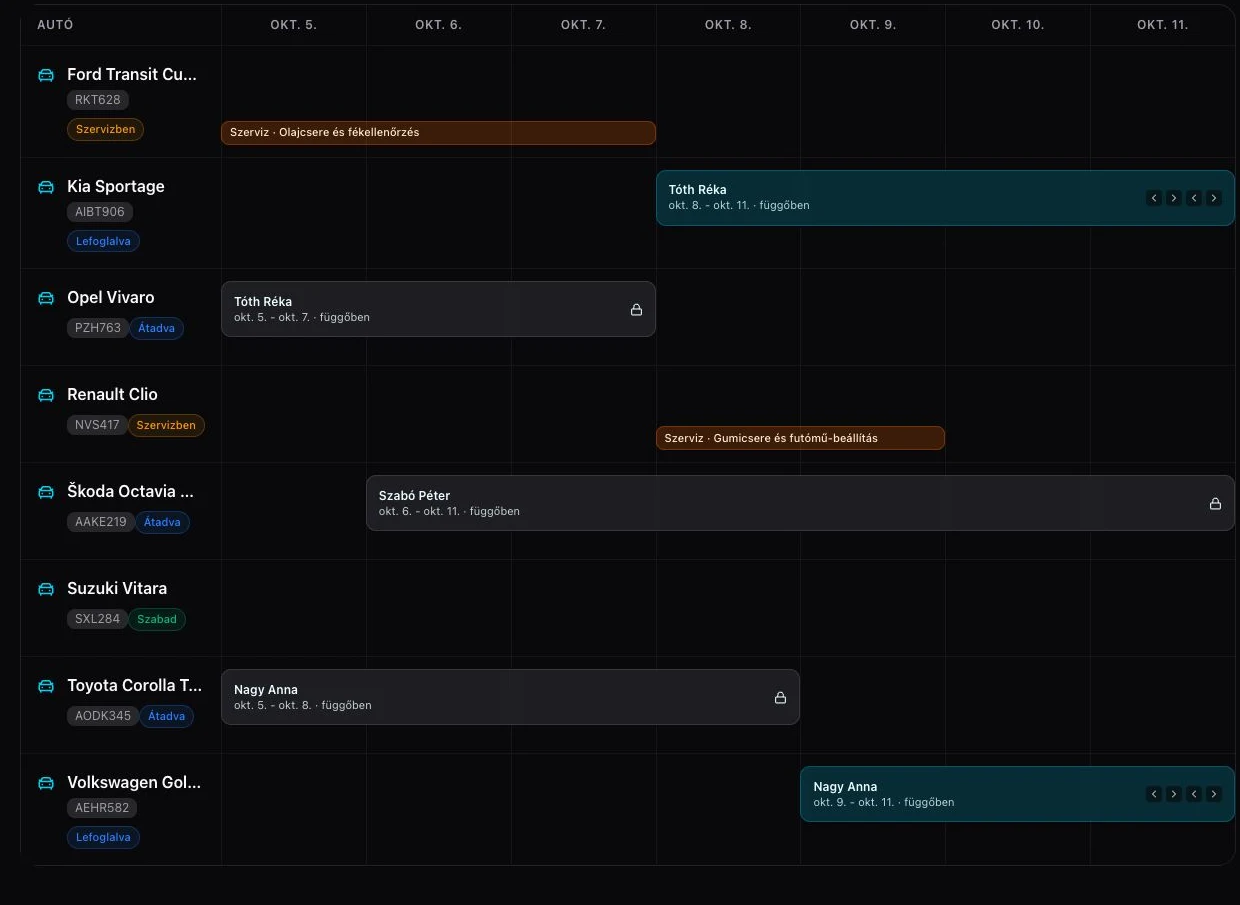Click the lock icon on Opel Vivaro booking

636,309
